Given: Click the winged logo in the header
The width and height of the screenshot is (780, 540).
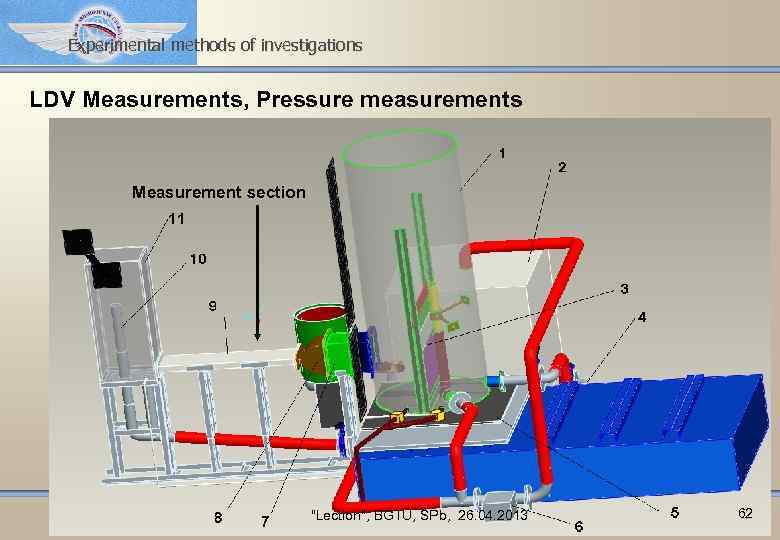Looking at the screenshot, I should tap(98, 32).
